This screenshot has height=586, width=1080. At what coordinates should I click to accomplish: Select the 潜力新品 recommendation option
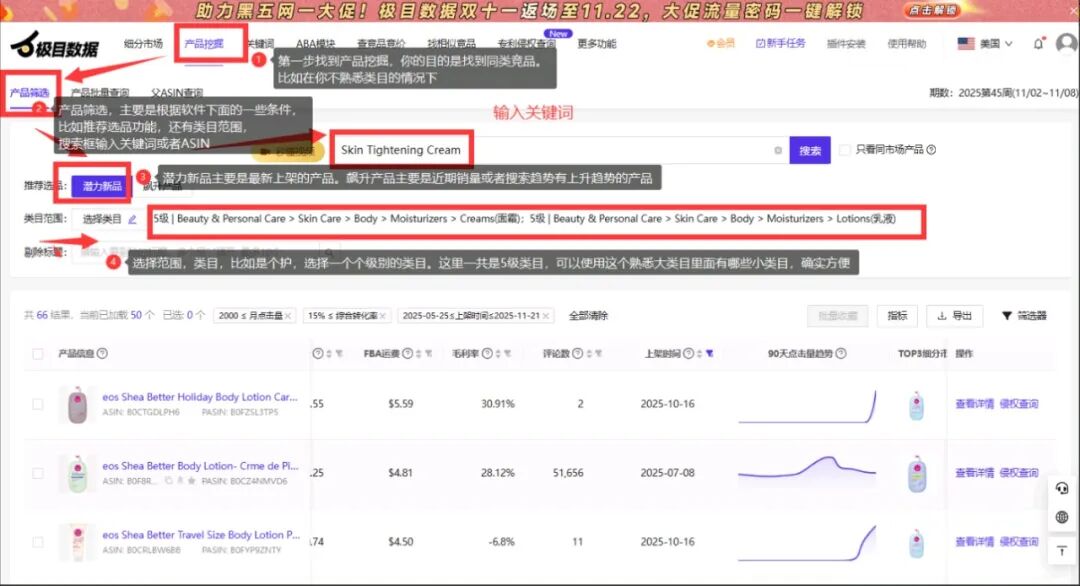tap(102, 186)
